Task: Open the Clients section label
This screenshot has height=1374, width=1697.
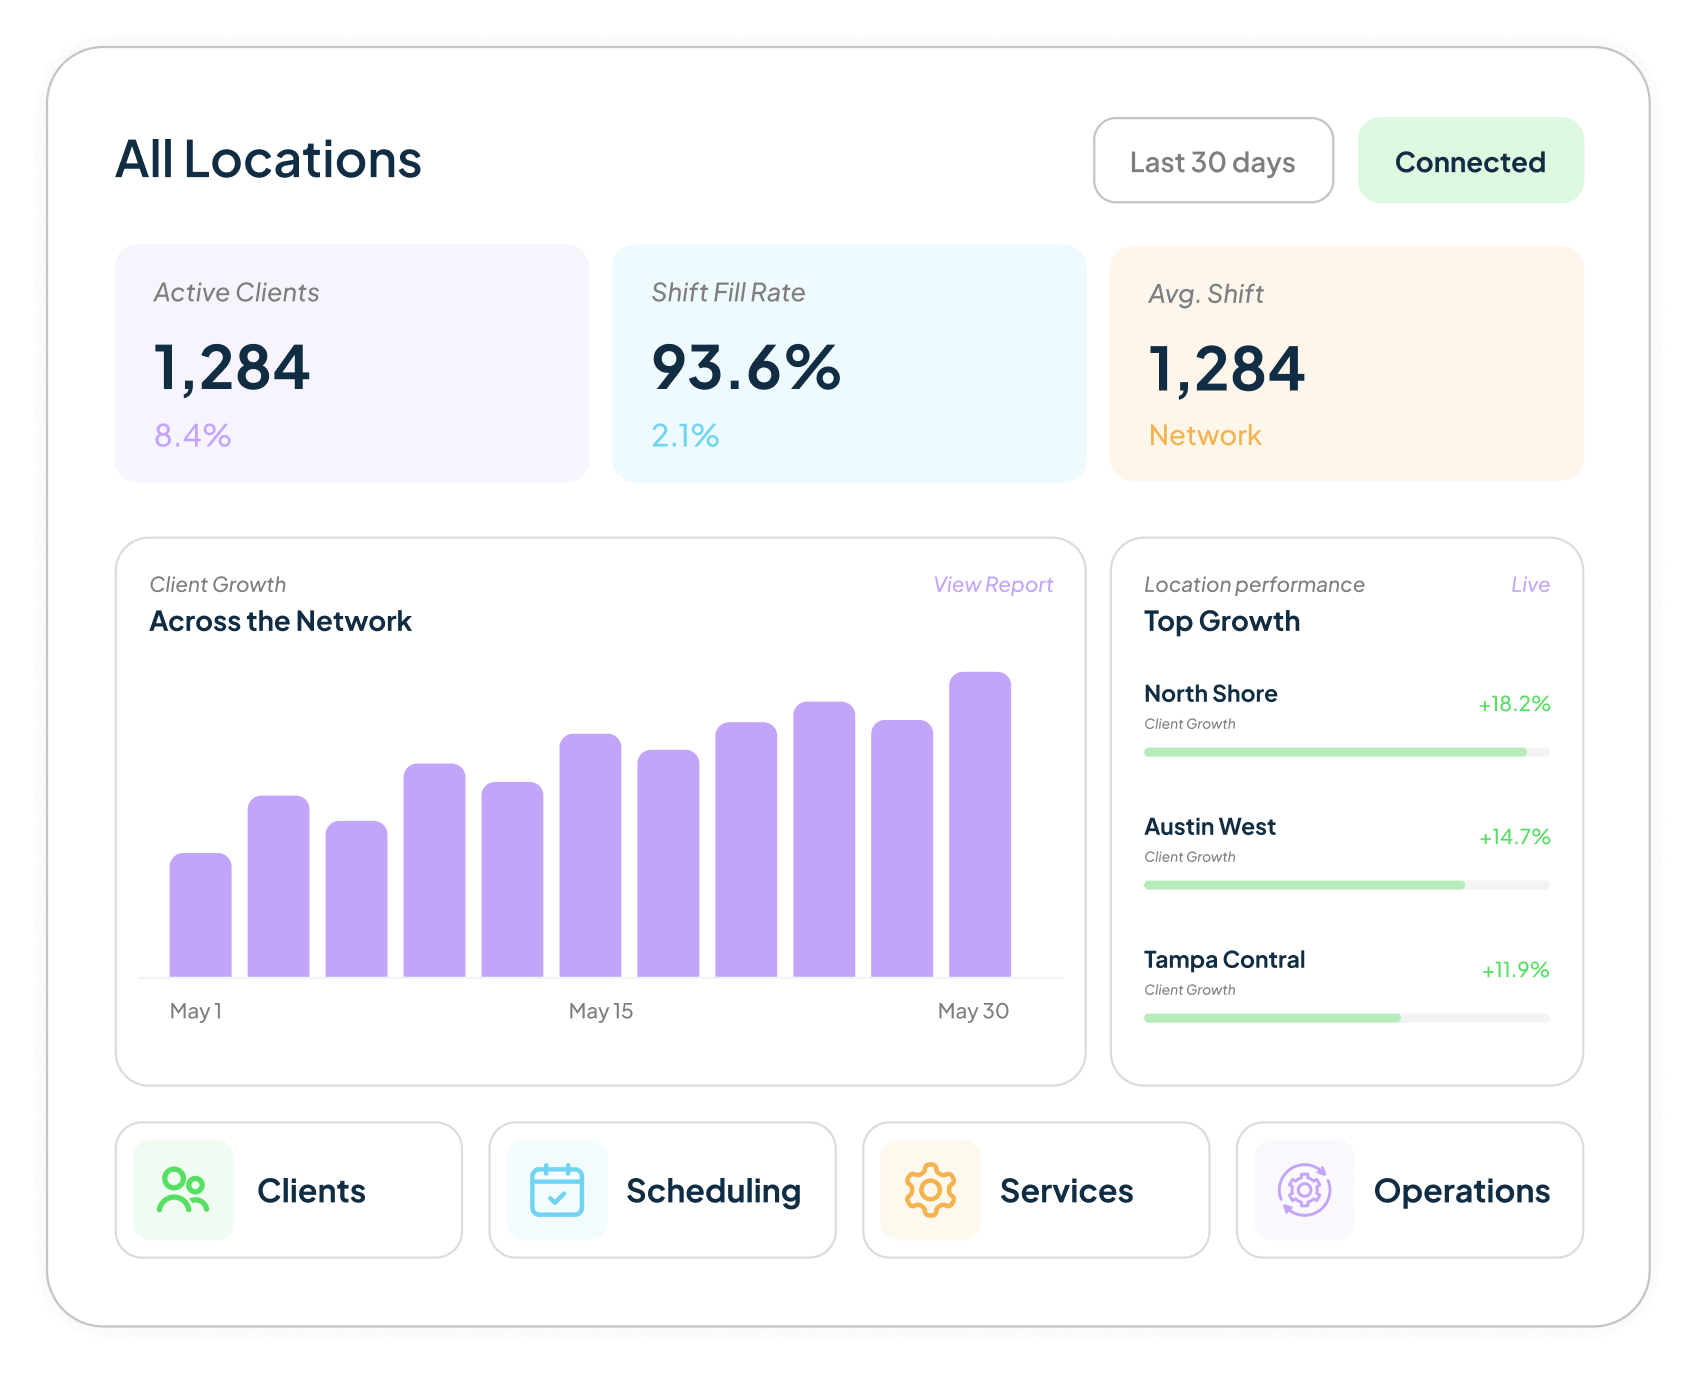Action: [311, 1191]
